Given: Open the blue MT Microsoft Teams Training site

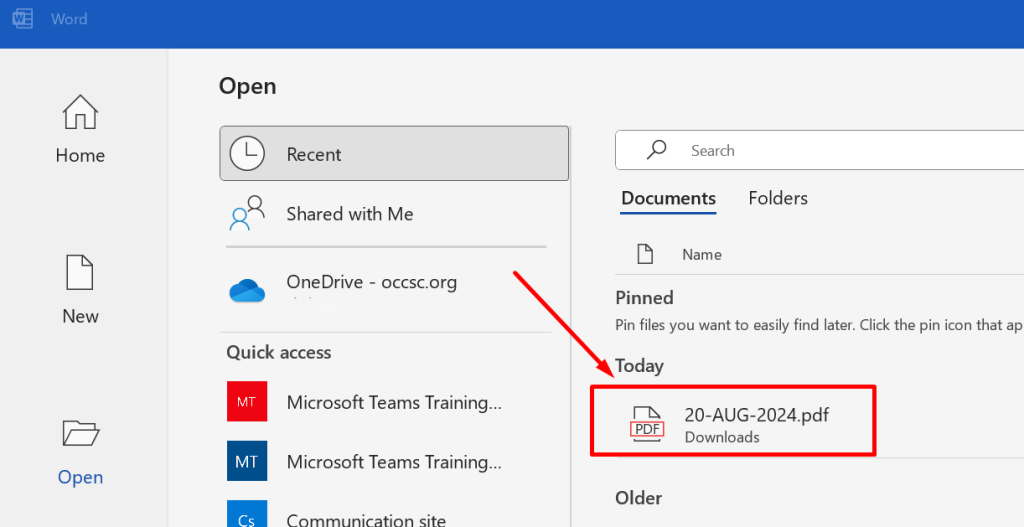Looking at the screenshot, I should coord(247,461).
